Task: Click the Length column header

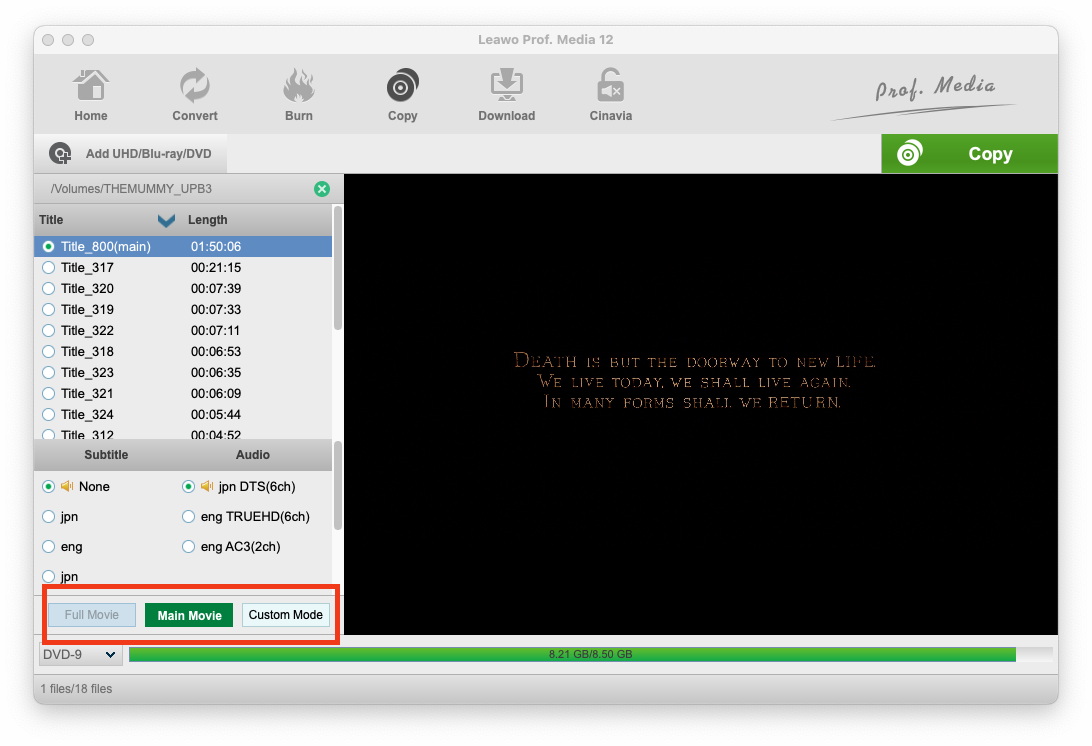Action: 208,219
